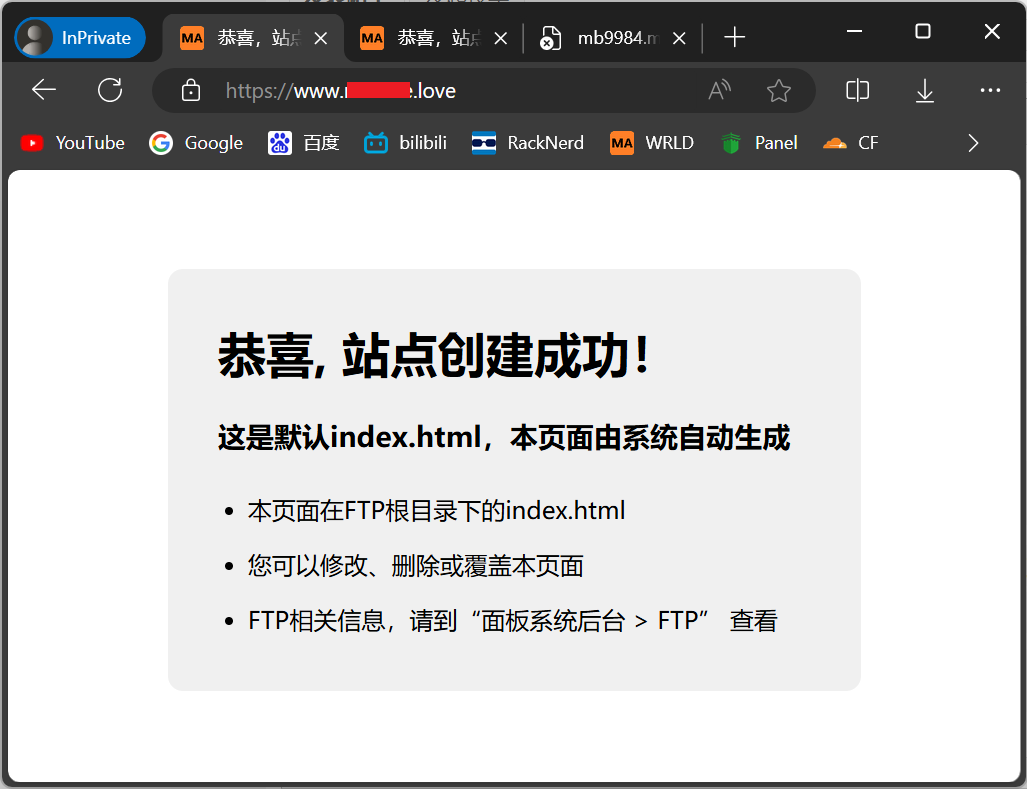Screen dimensions: 1027x789
Task: Click text 您可以修改、删除或覆盖本页面
Action: click(415, 566)
